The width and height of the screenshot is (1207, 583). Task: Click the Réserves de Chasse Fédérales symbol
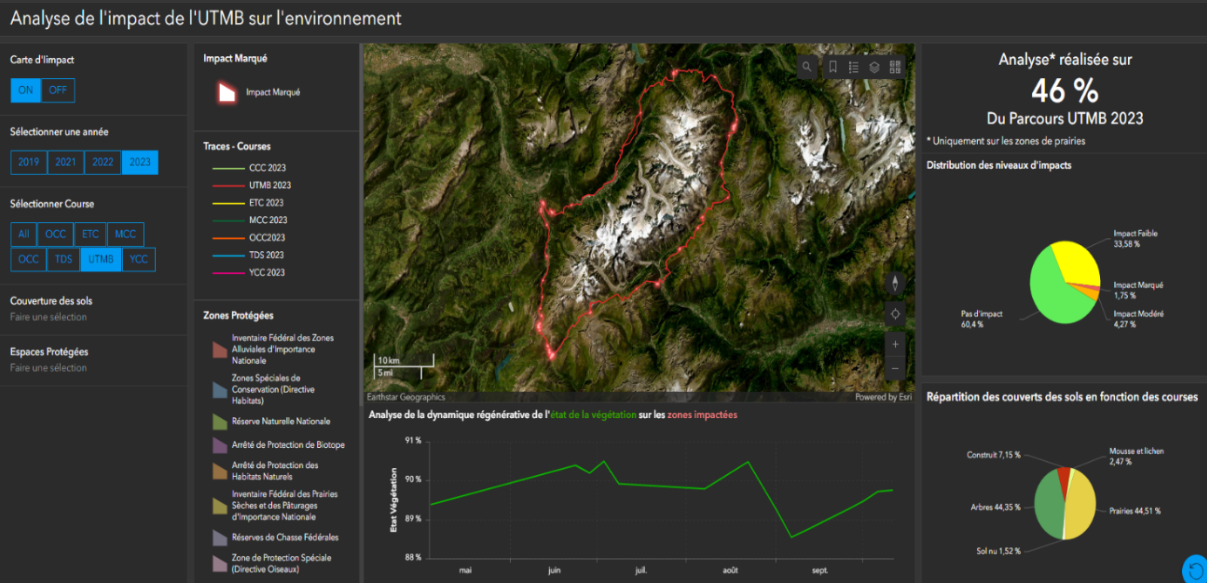pos(219,538)
